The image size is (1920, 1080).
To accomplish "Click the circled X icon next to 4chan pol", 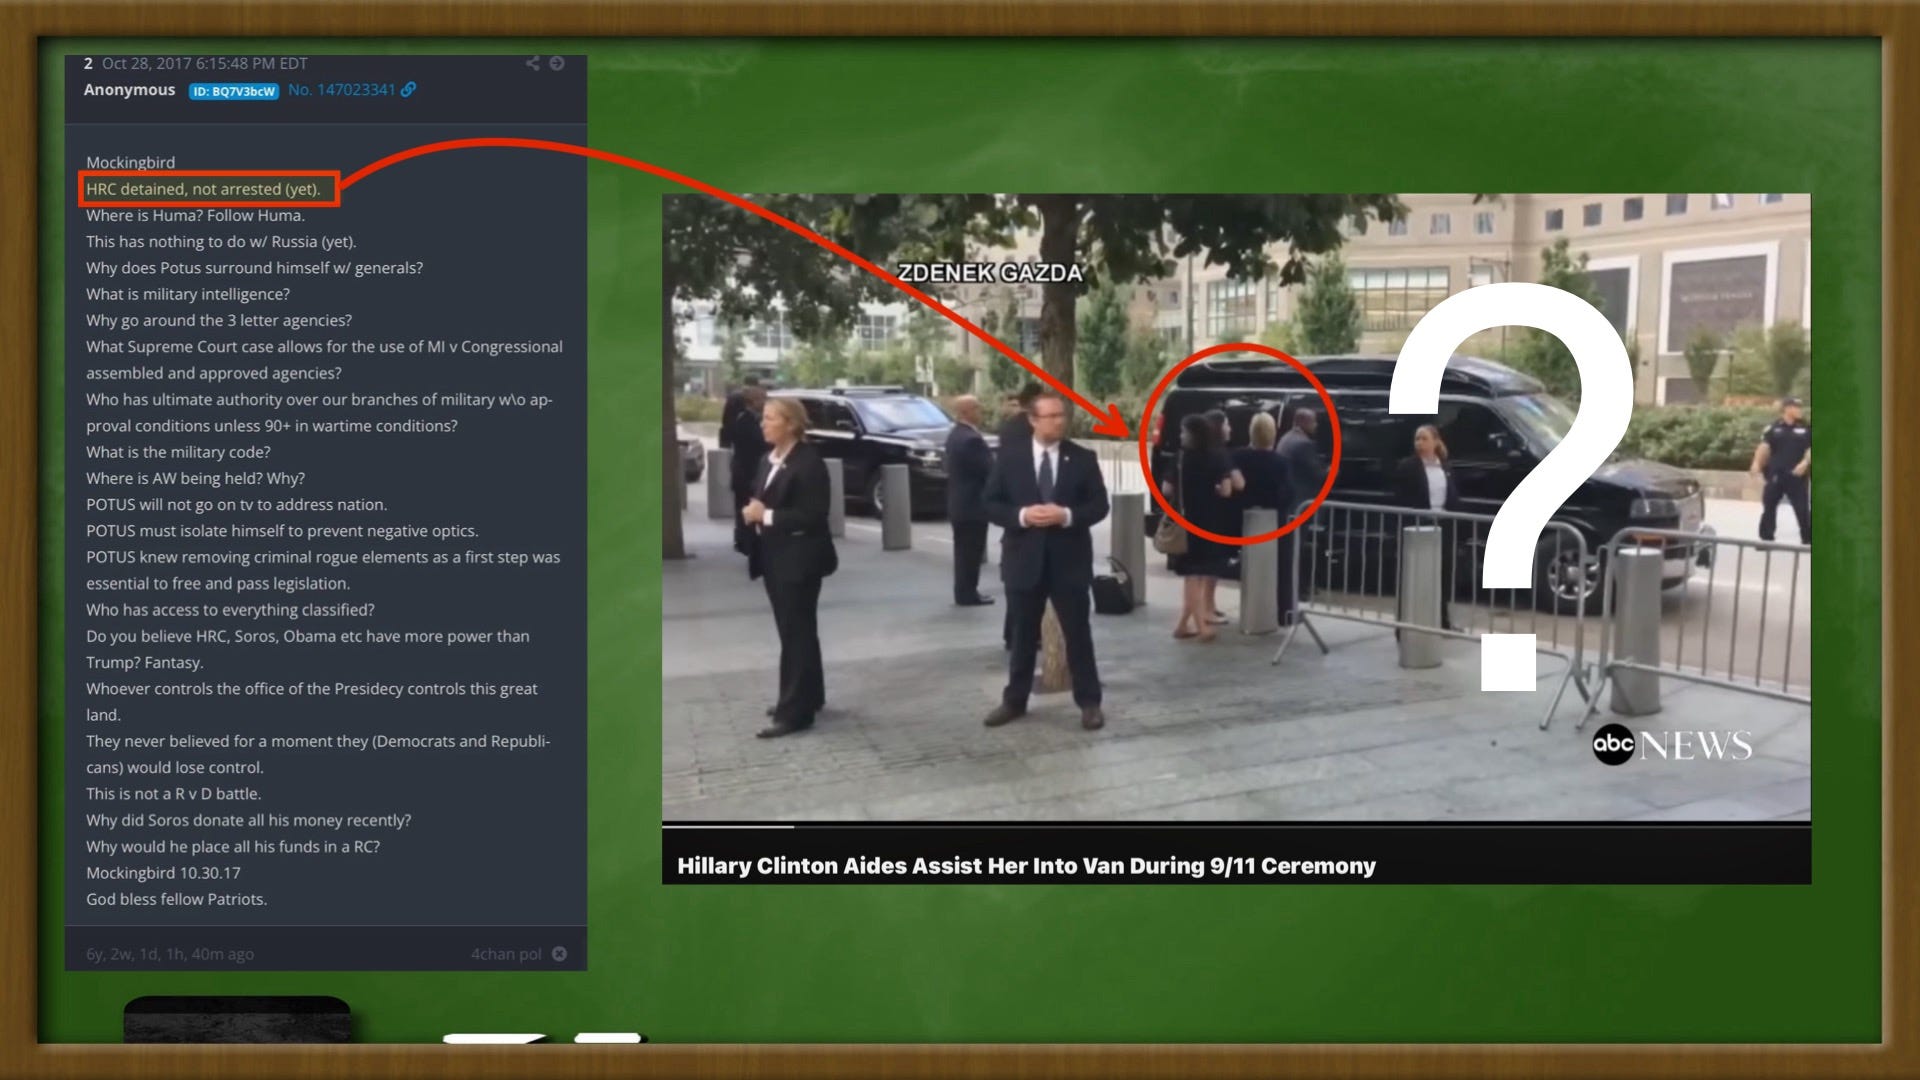I will (x=559, y=954).
